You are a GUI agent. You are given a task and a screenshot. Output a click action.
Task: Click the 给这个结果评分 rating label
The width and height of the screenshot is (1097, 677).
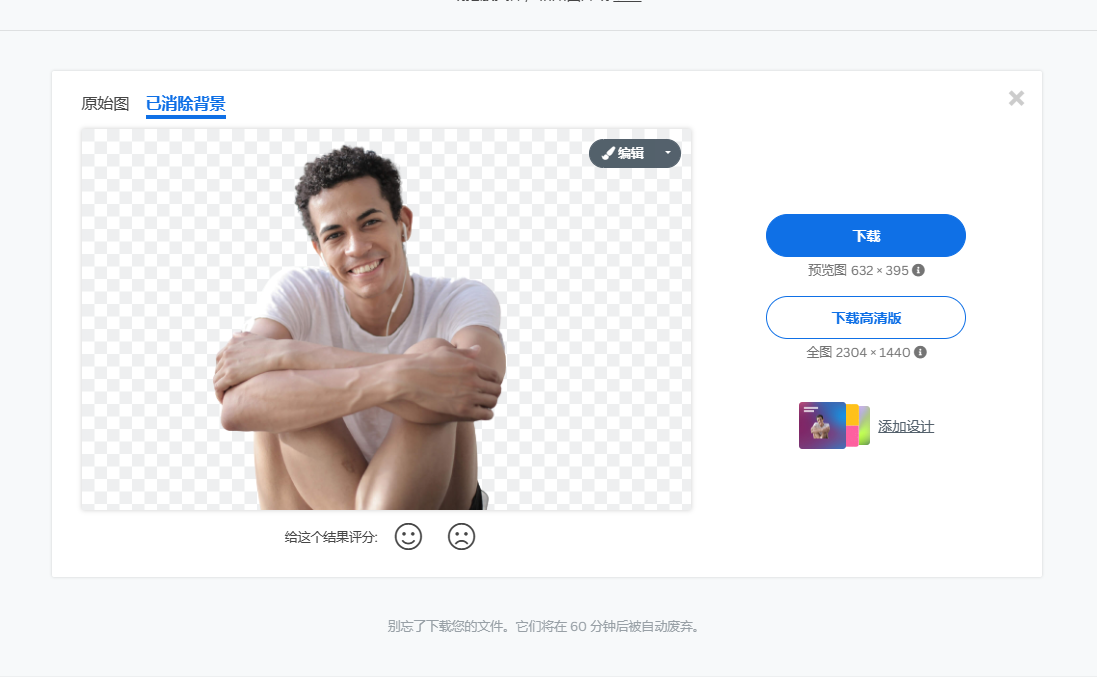331,536
